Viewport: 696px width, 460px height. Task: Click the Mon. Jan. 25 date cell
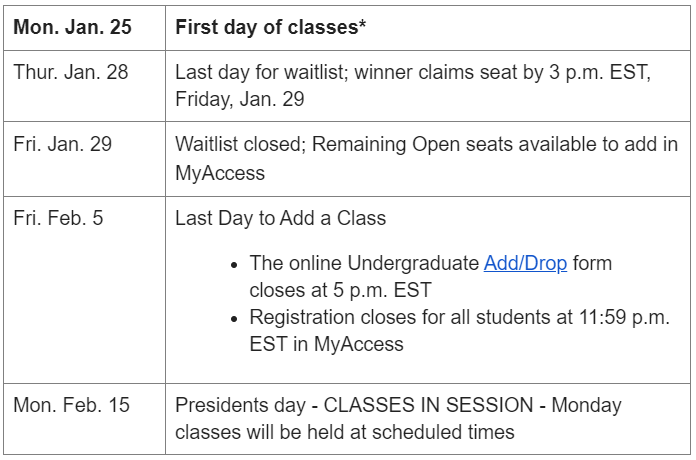tap(84, 28)
